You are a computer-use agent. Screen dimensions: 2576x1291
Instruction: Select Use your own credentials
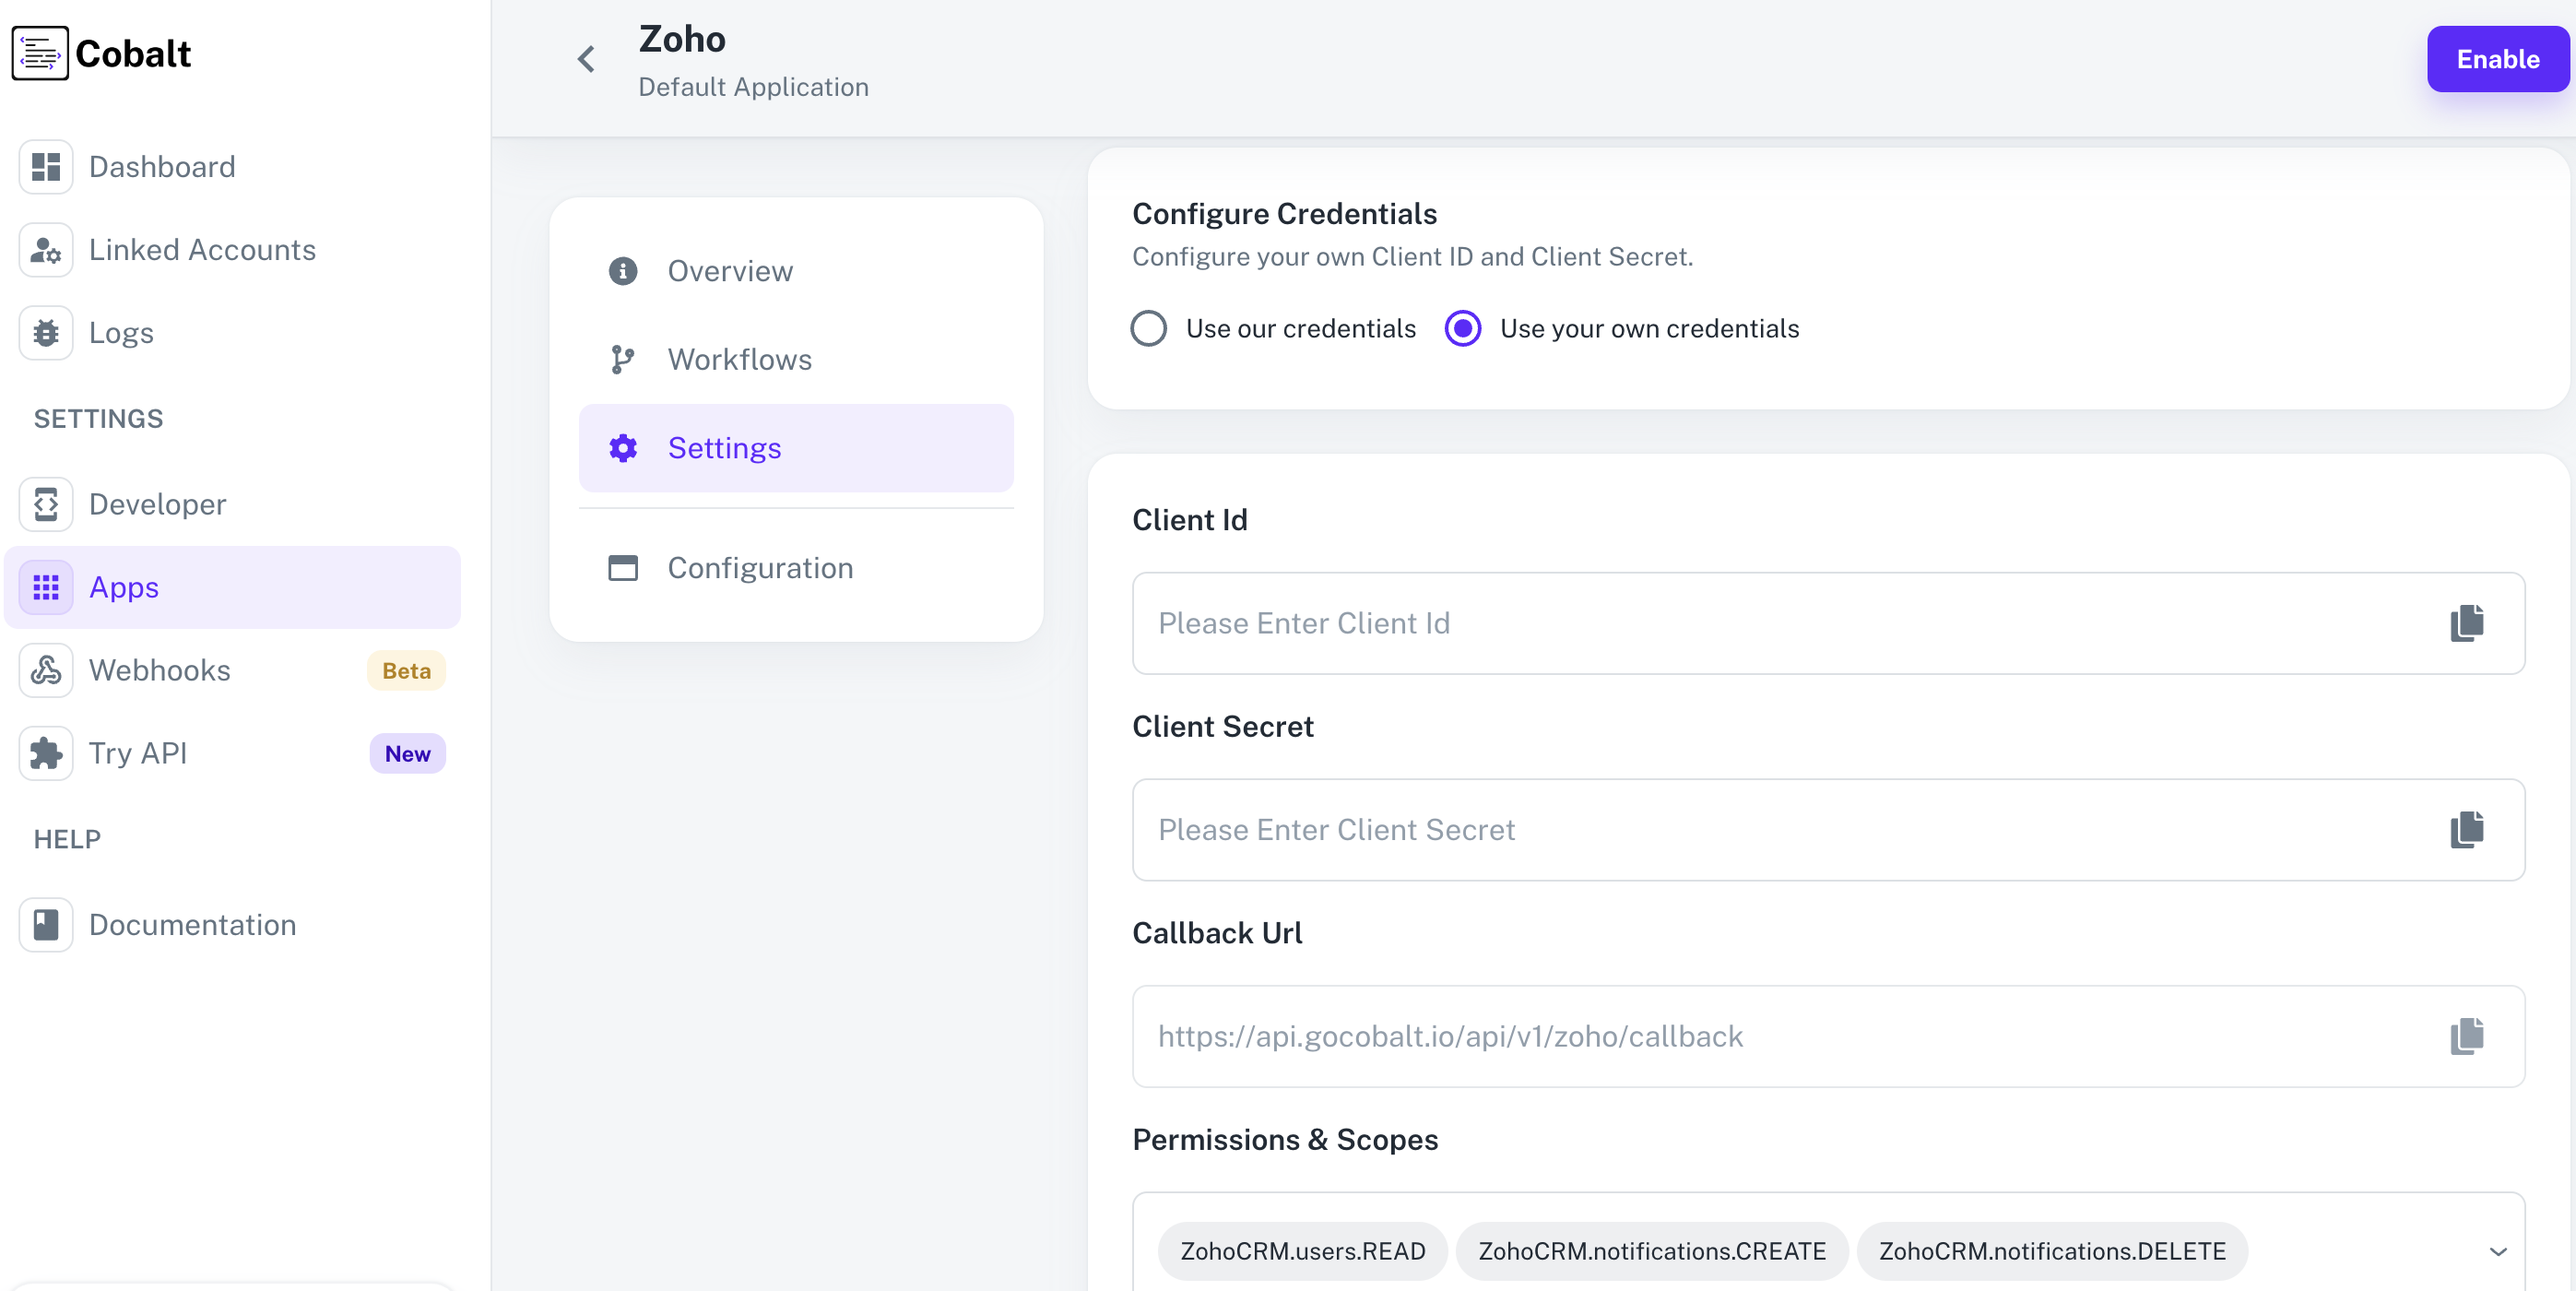click(1462, 328)
